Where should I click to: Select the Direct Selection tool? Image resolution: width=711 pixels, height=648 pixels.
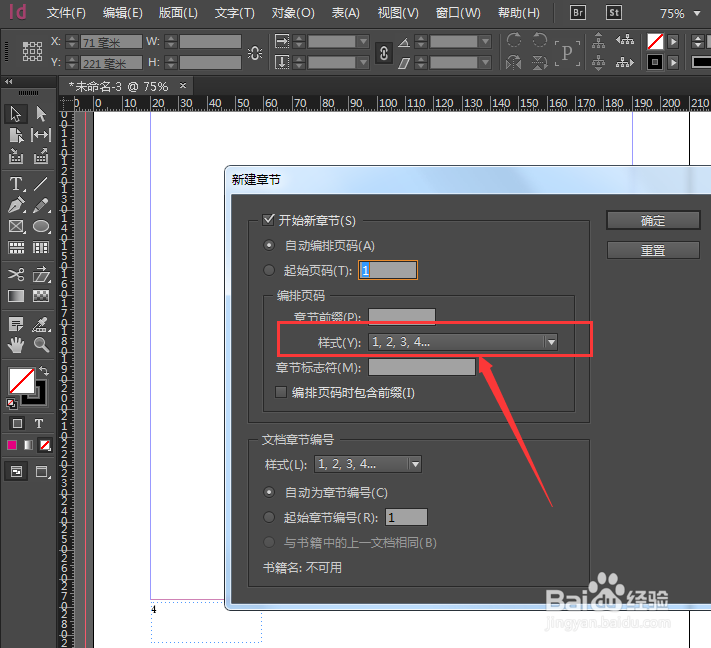coord(41,114)
